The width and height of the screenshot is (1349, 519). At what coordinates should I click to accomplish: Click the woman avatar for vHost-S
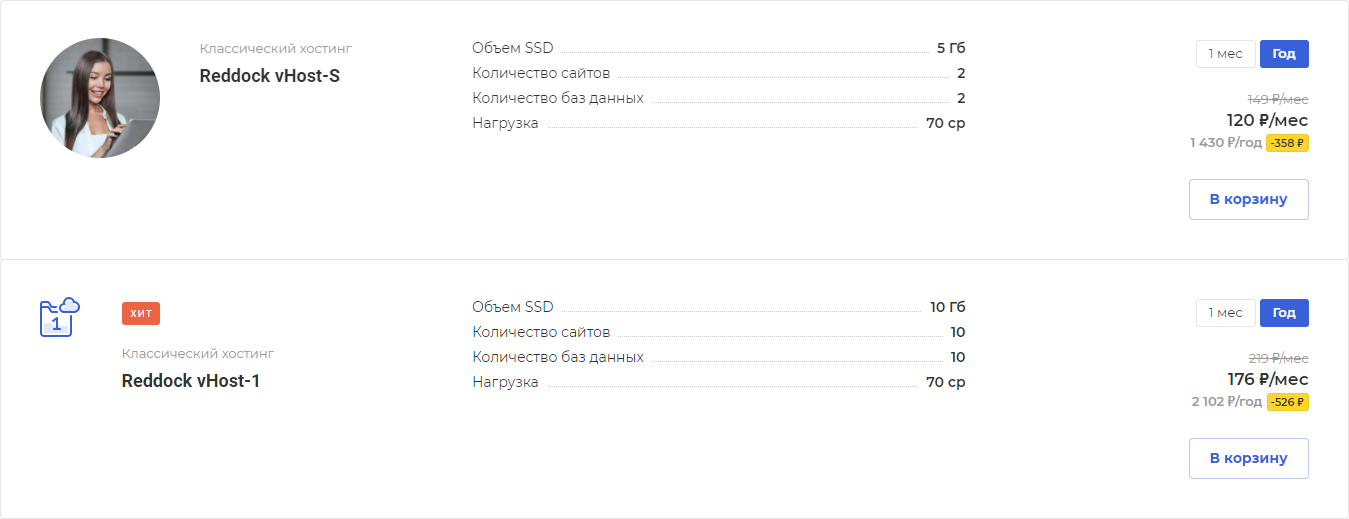tap(100, 98)
